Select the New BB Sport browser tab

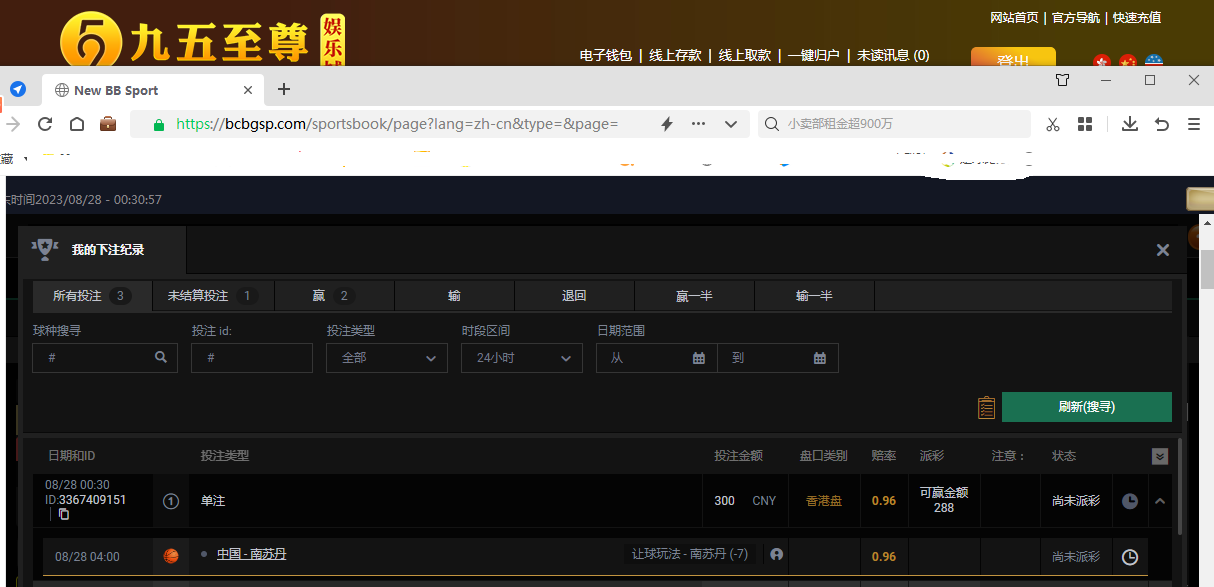(154, 90)
